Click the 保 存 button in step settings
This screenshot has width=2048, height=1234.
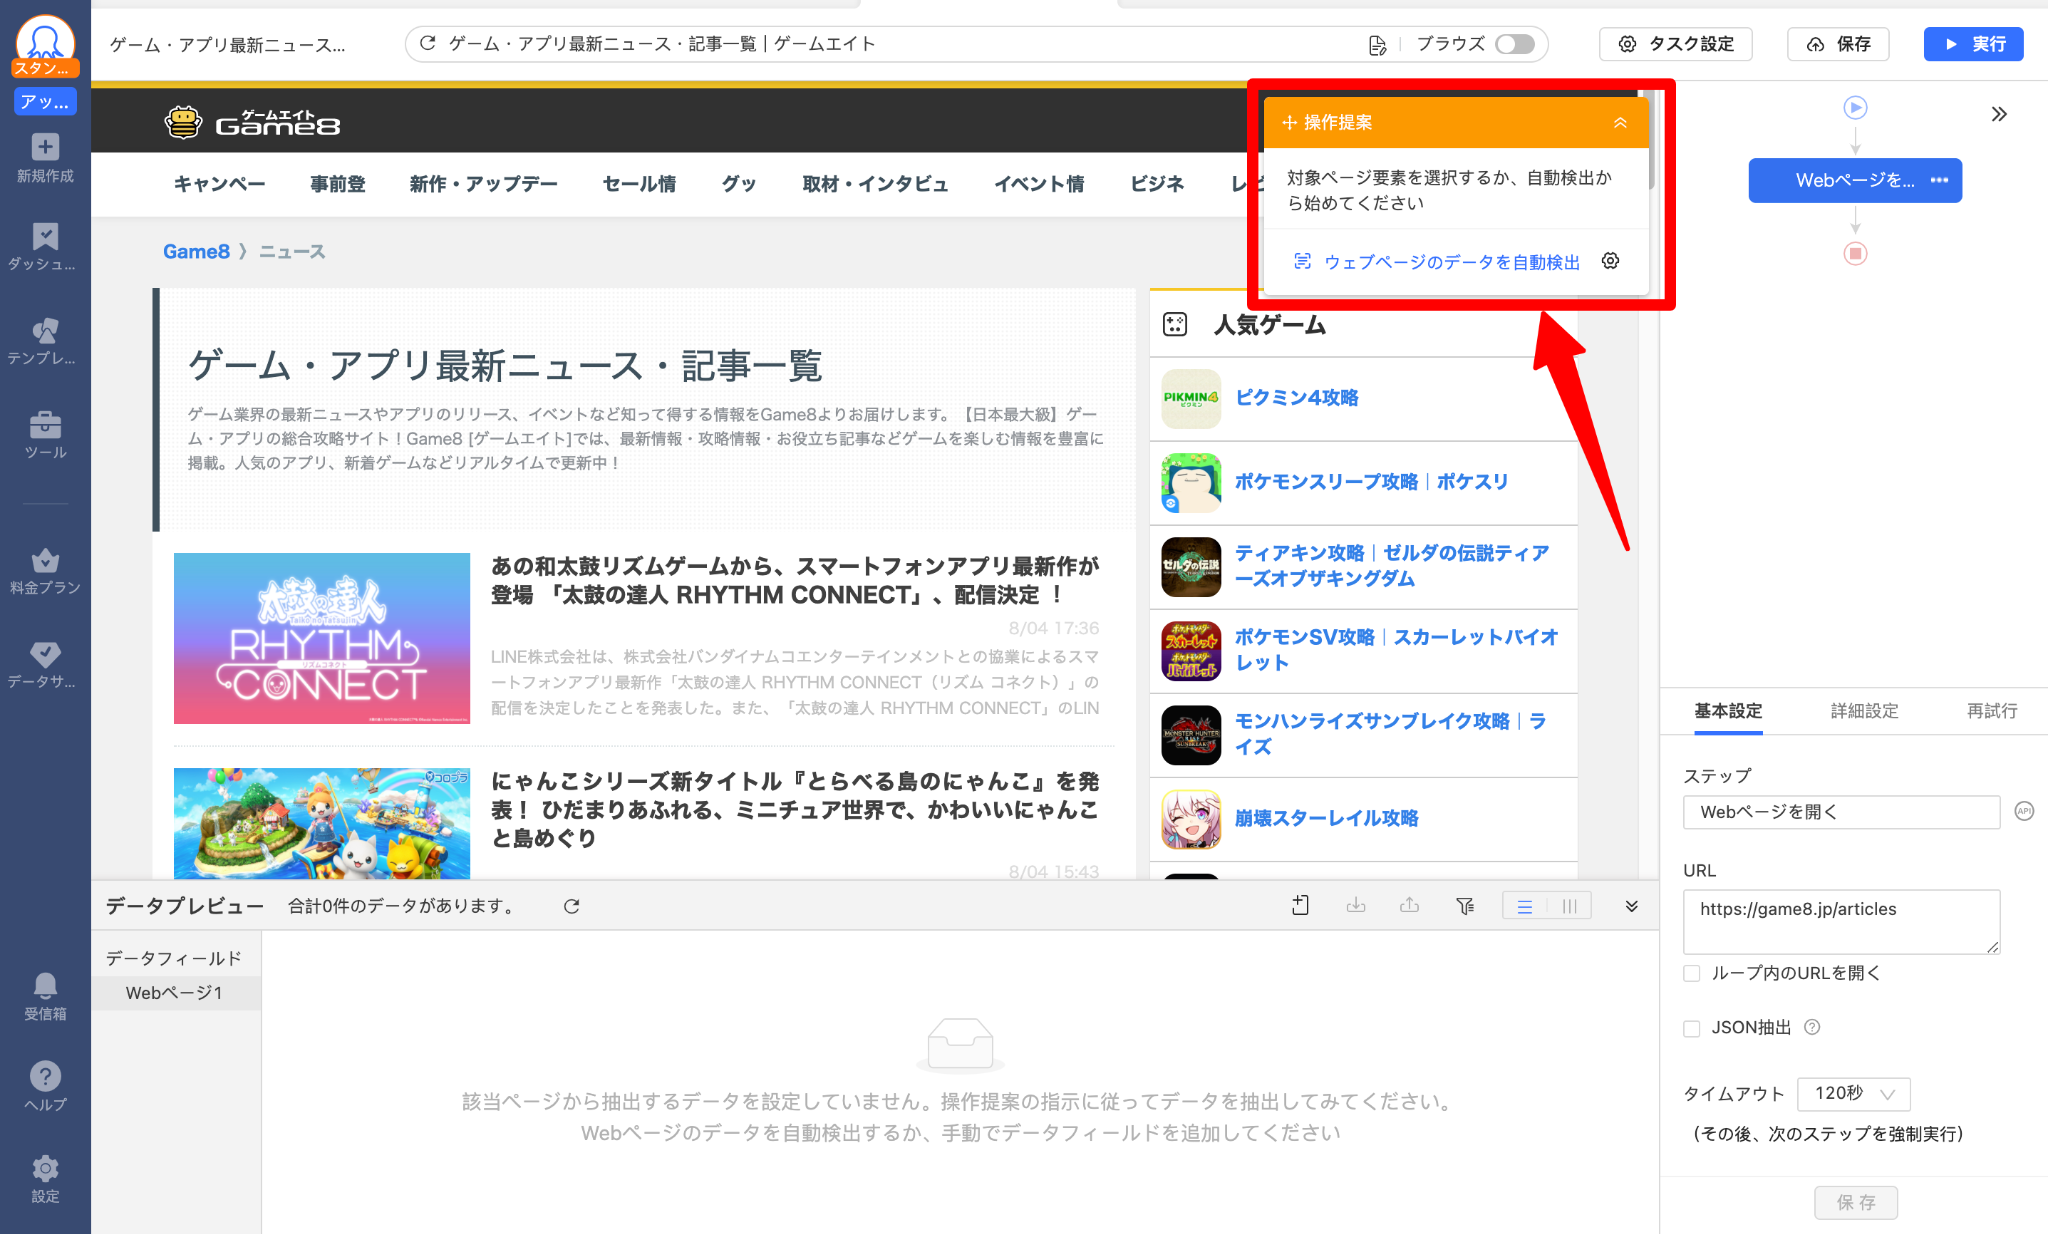[x=1856, y=1202]
